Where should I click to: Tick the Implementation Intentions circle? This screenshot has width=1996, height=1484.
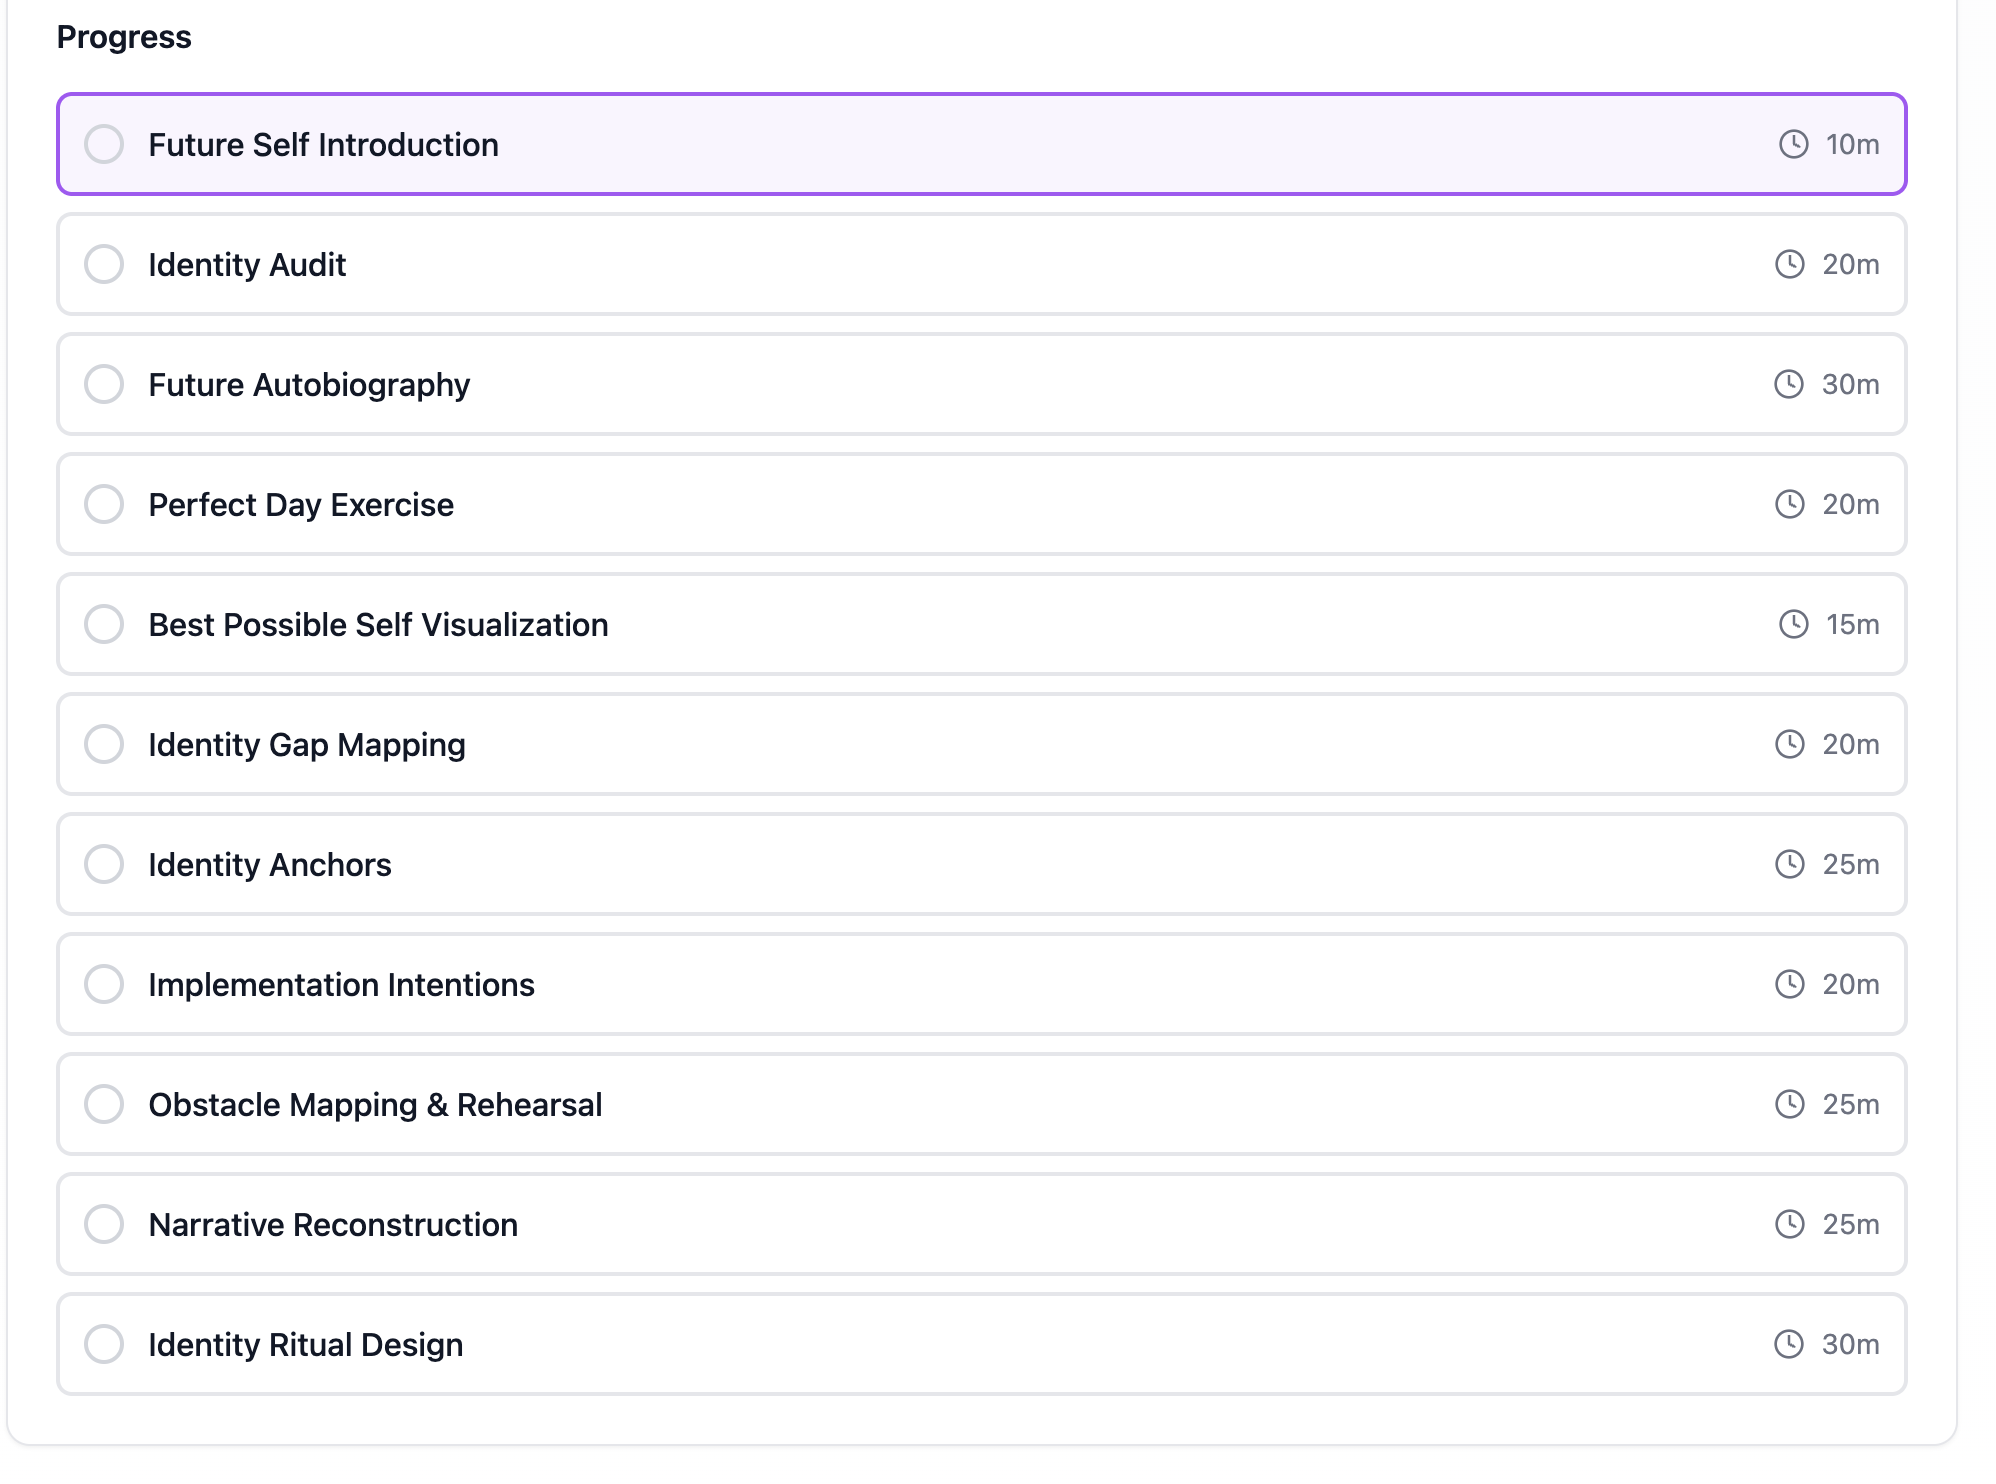click(104, 984)
